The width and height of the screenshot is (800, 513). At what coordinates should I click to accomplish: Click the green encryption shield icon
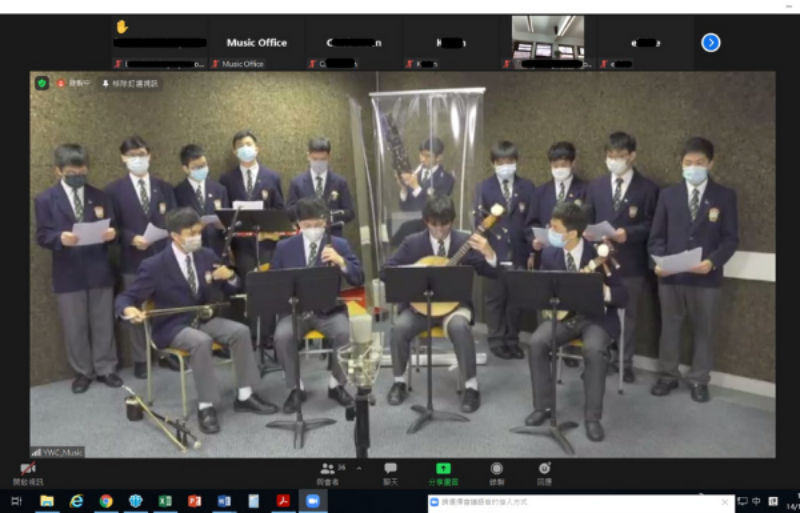pos(42,83)
